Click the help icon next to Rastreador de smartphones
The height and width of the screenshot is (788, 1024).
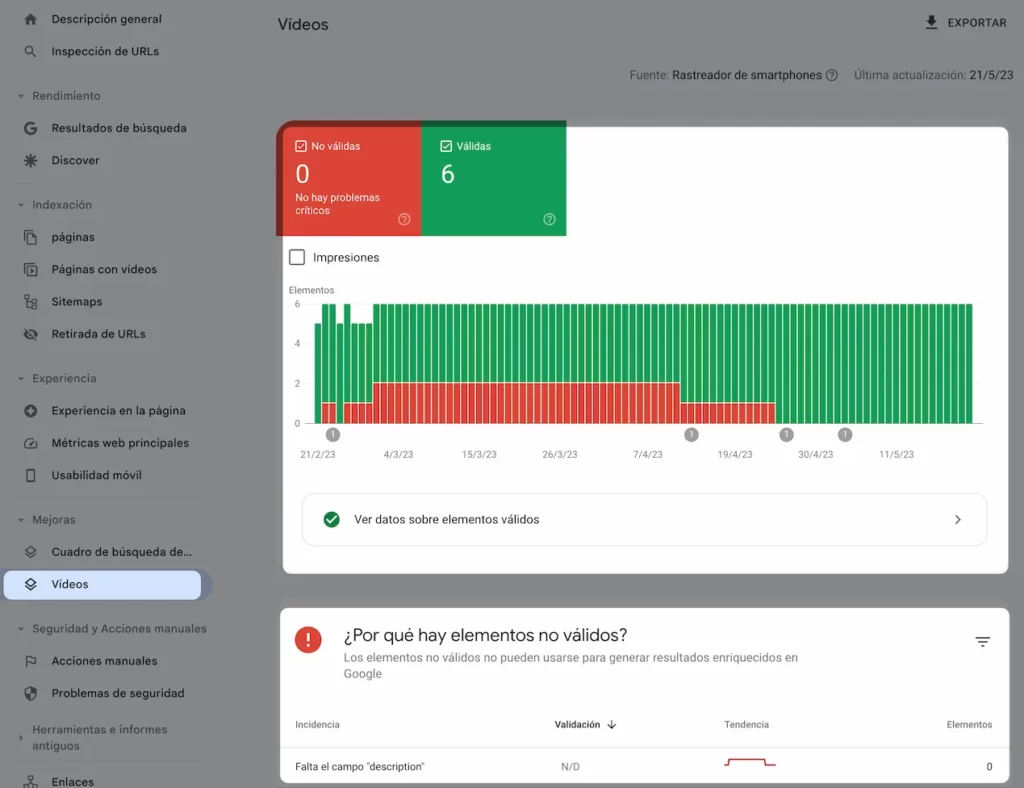(x=831, y=74)
